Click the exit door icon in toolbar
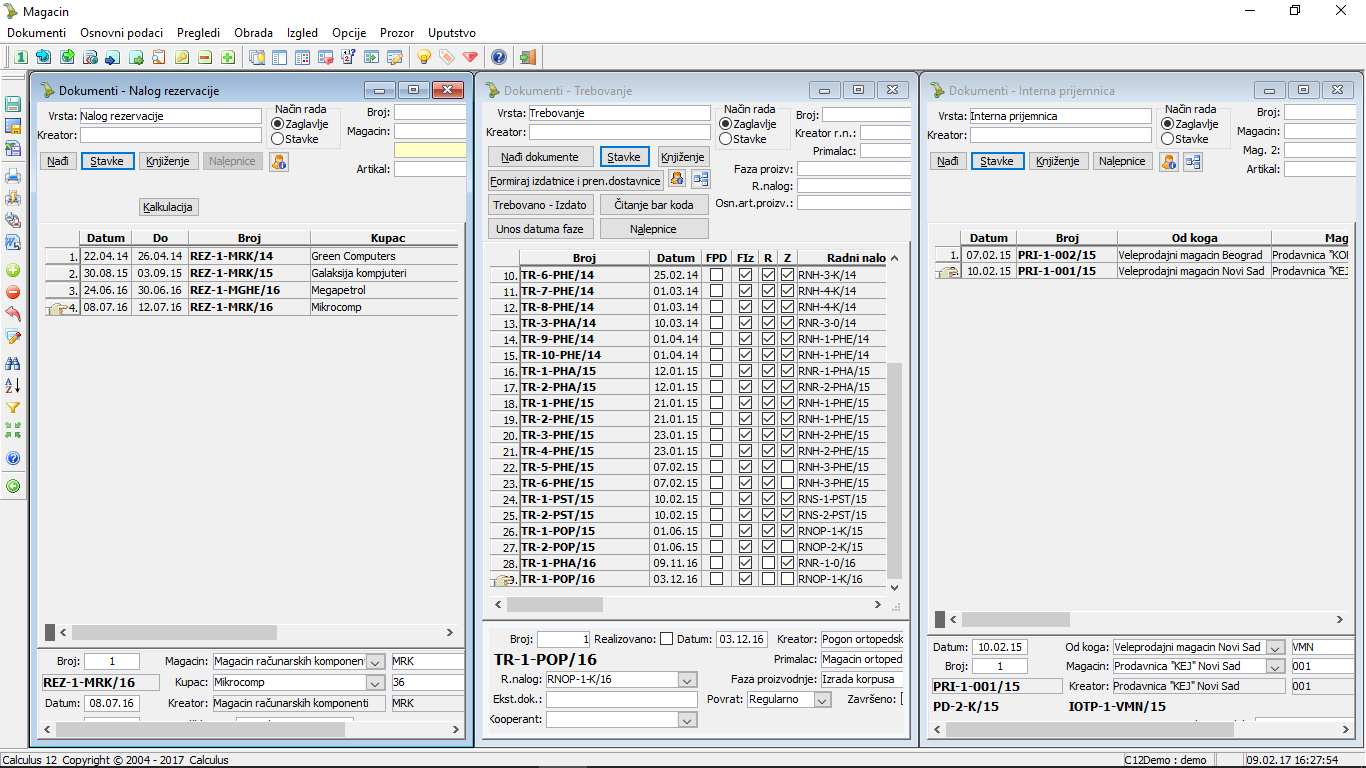 click(x=527, y=57)
